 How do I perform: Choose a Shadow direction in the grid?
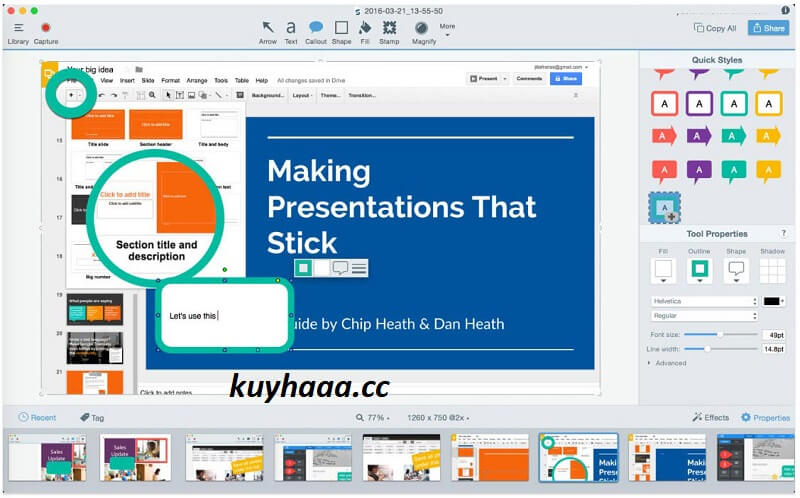[x=772, y=270]
